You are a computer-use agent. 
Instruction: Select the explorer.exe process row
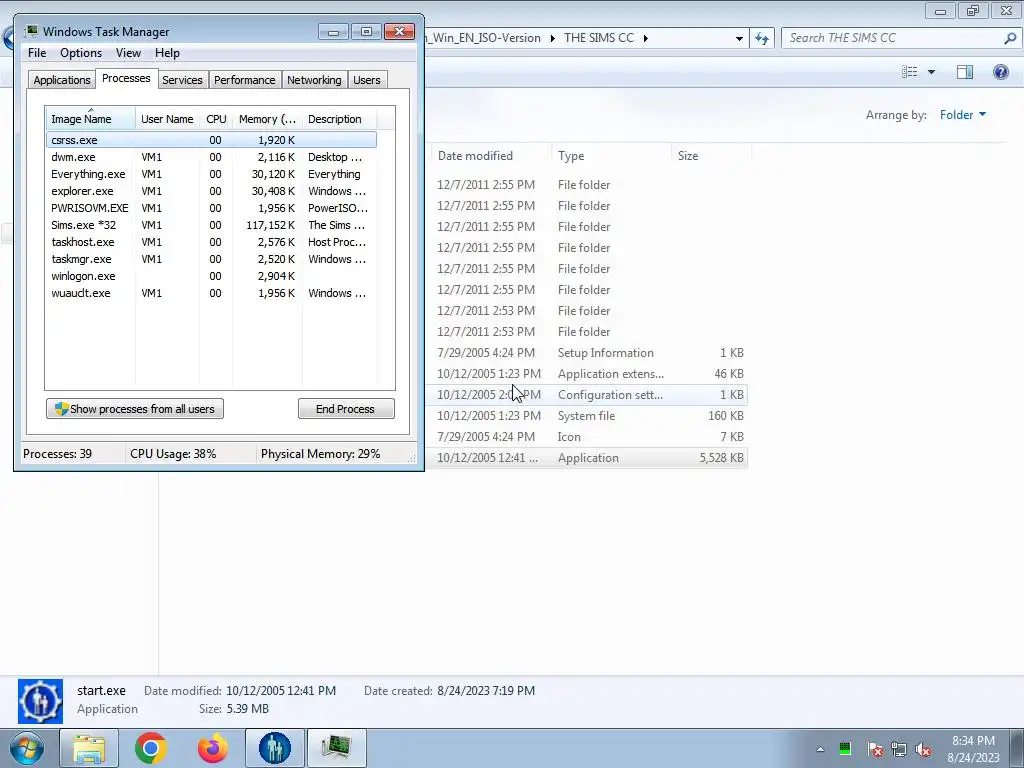(211, 191)
